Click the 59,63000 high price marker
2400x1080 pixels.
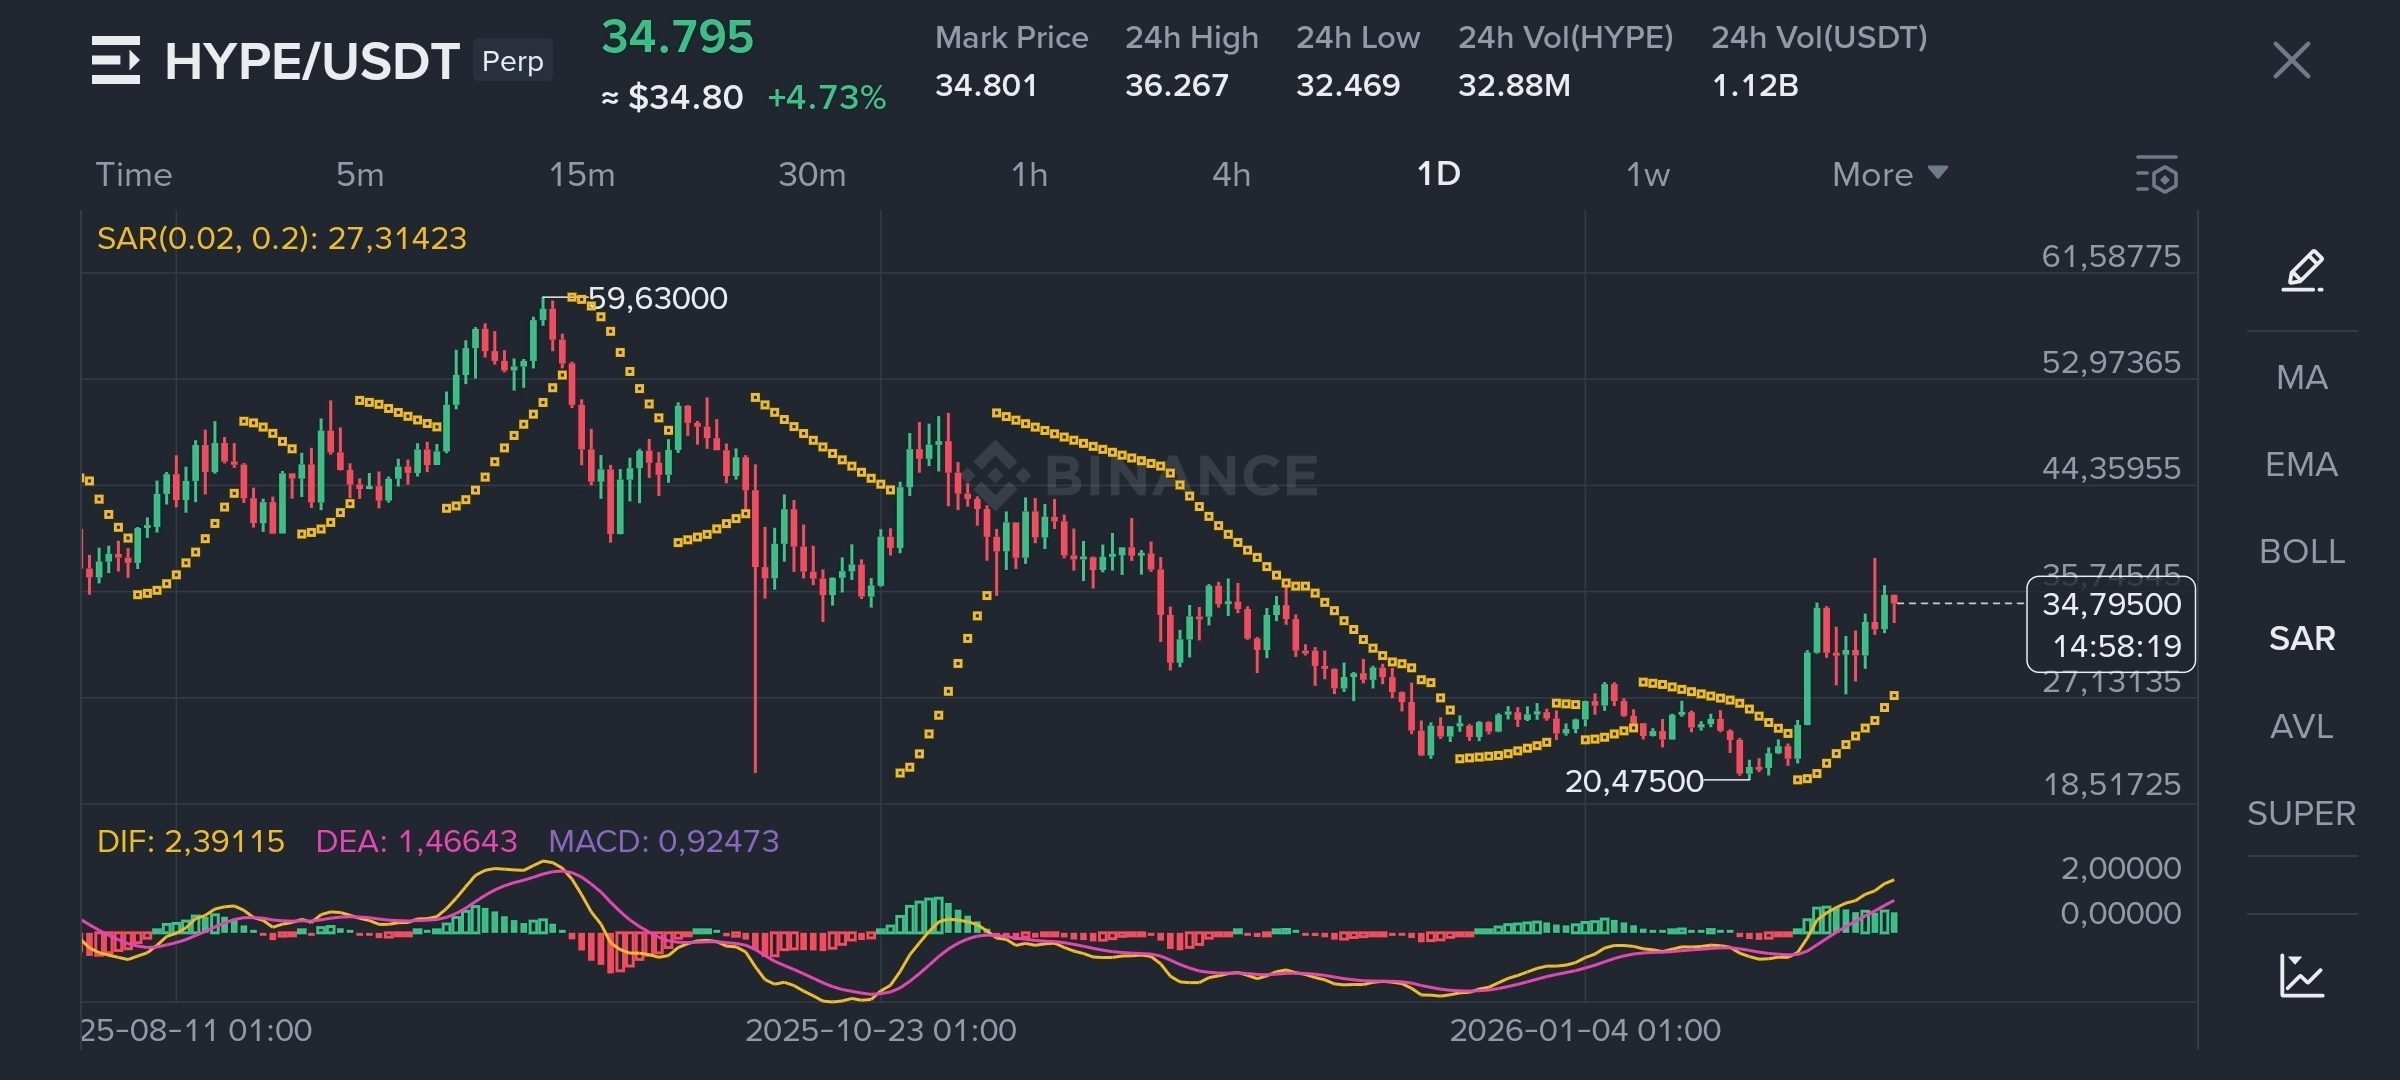point(657,298)
